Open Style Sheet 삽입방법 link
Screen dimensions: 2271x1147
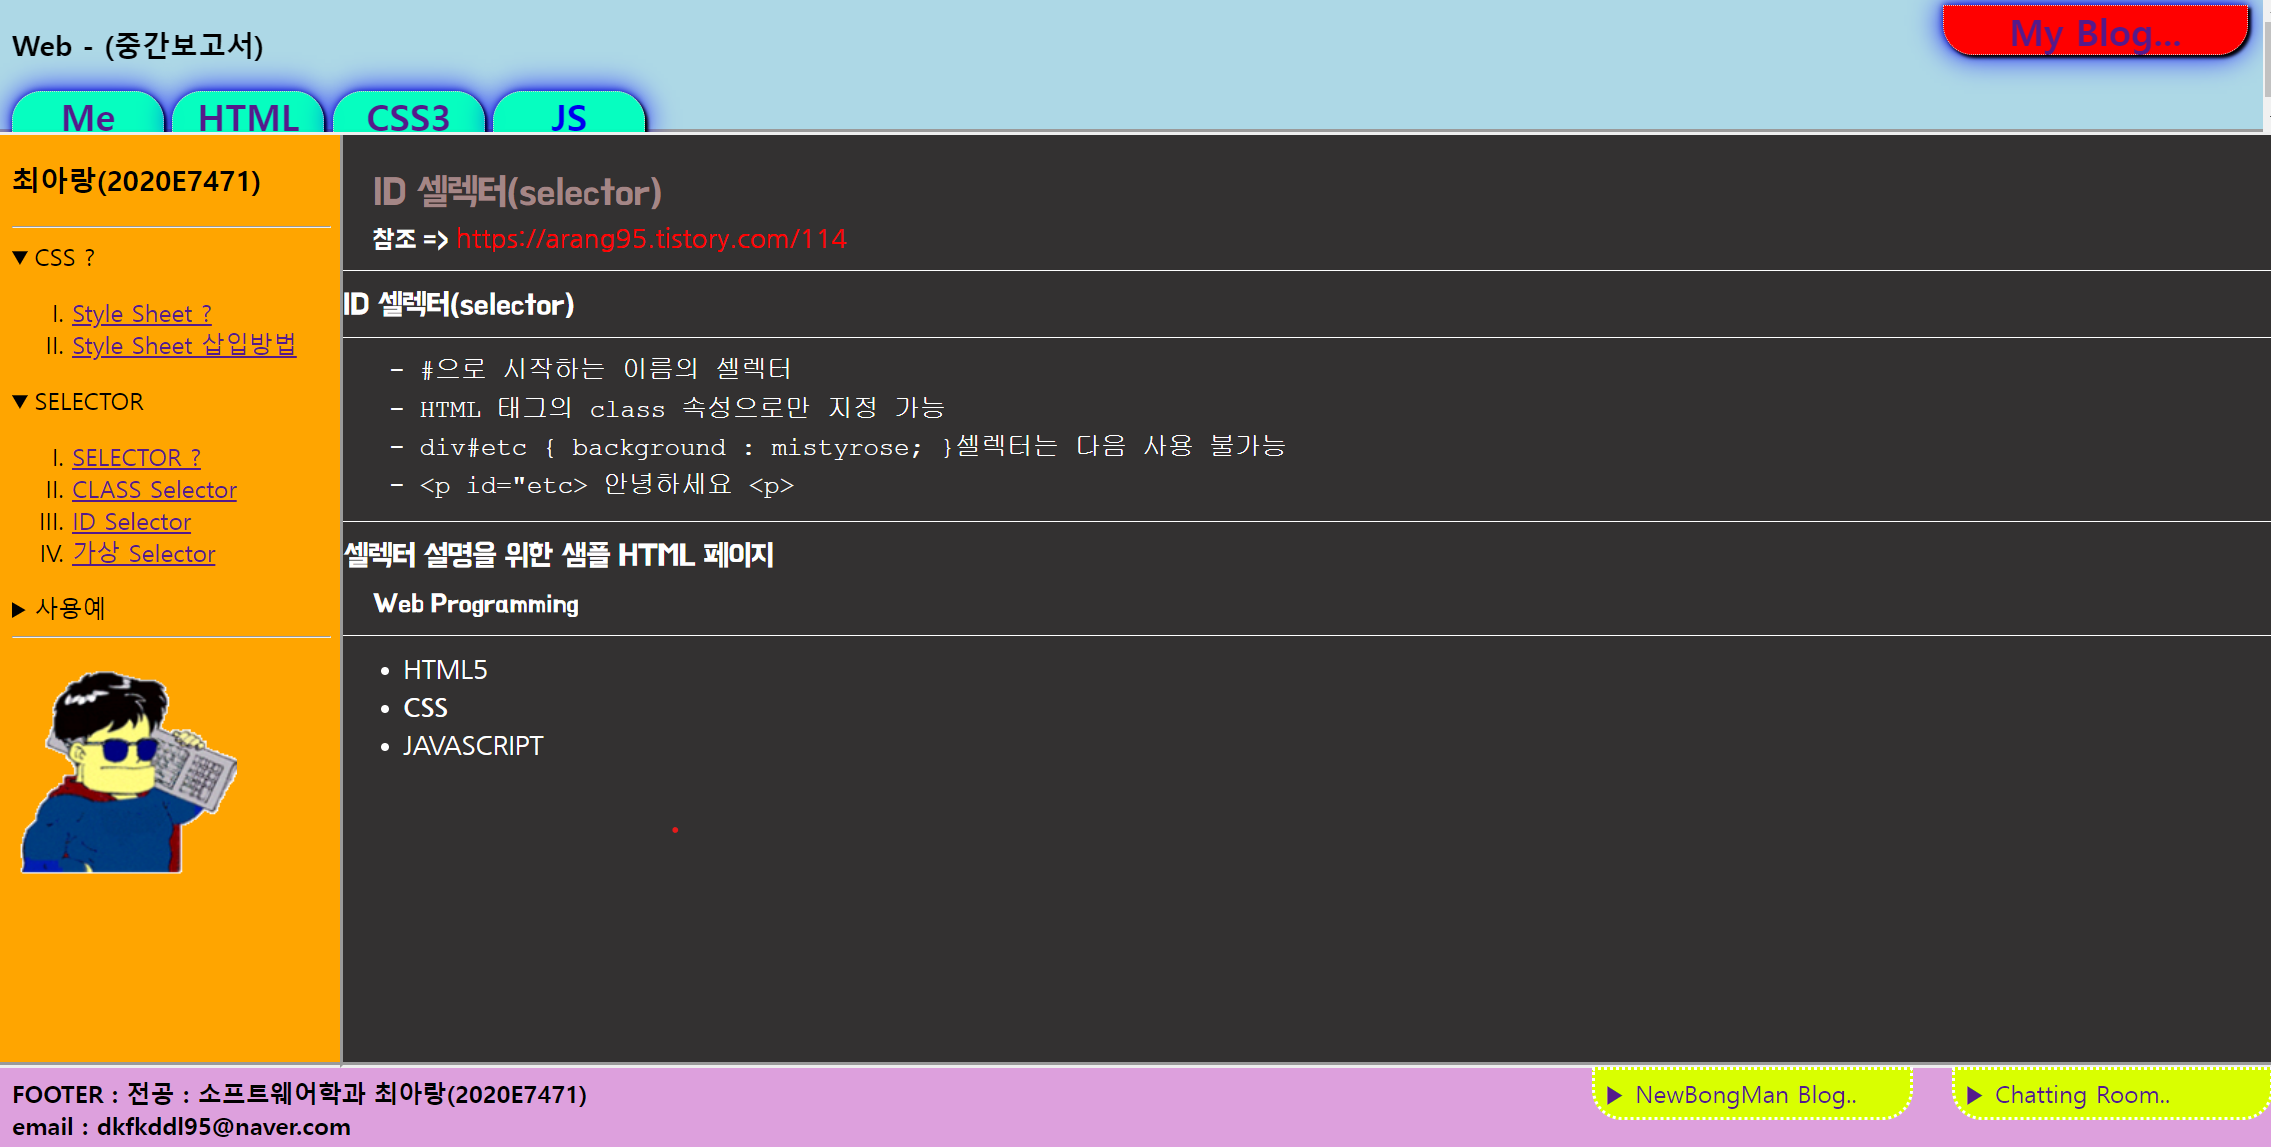184,346
